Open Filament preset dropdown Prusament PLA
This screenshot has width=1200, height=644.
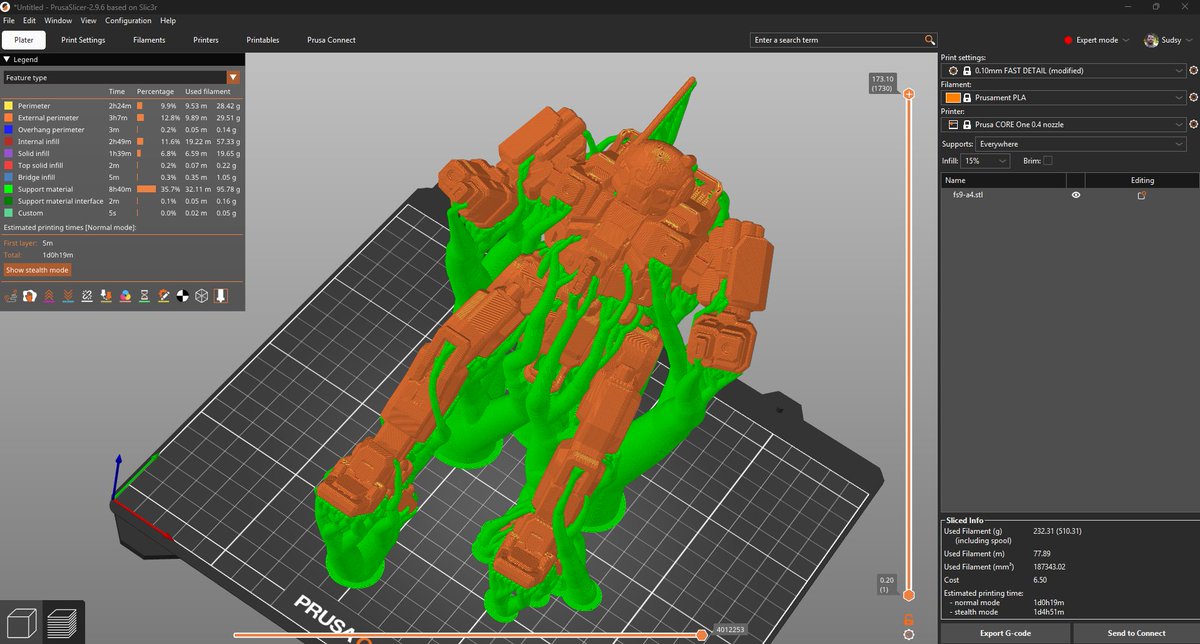(1064, 98)
